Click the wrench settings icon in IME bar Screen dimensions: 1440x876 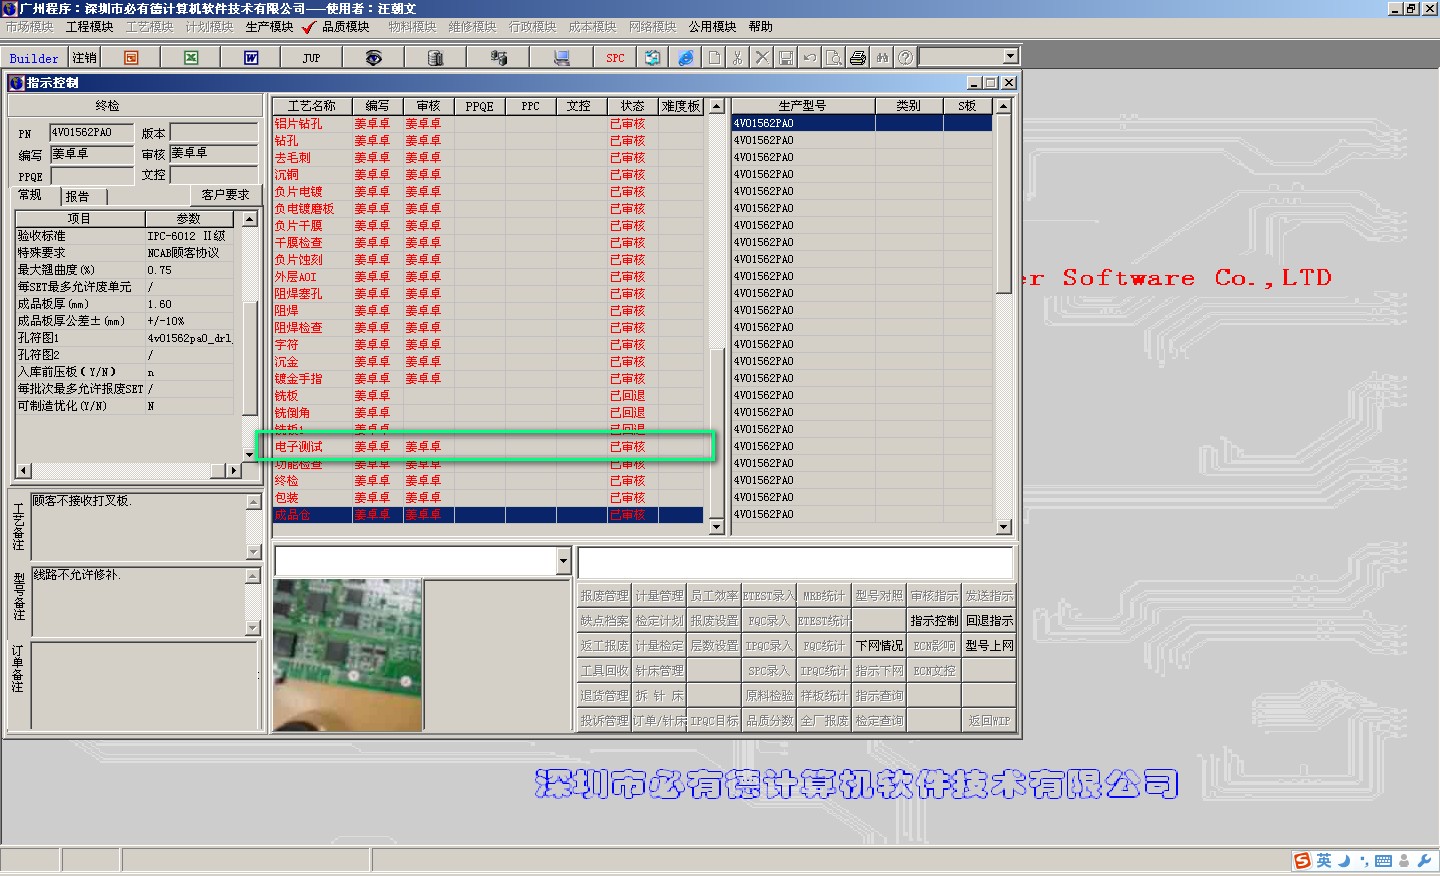[1424, 861]
